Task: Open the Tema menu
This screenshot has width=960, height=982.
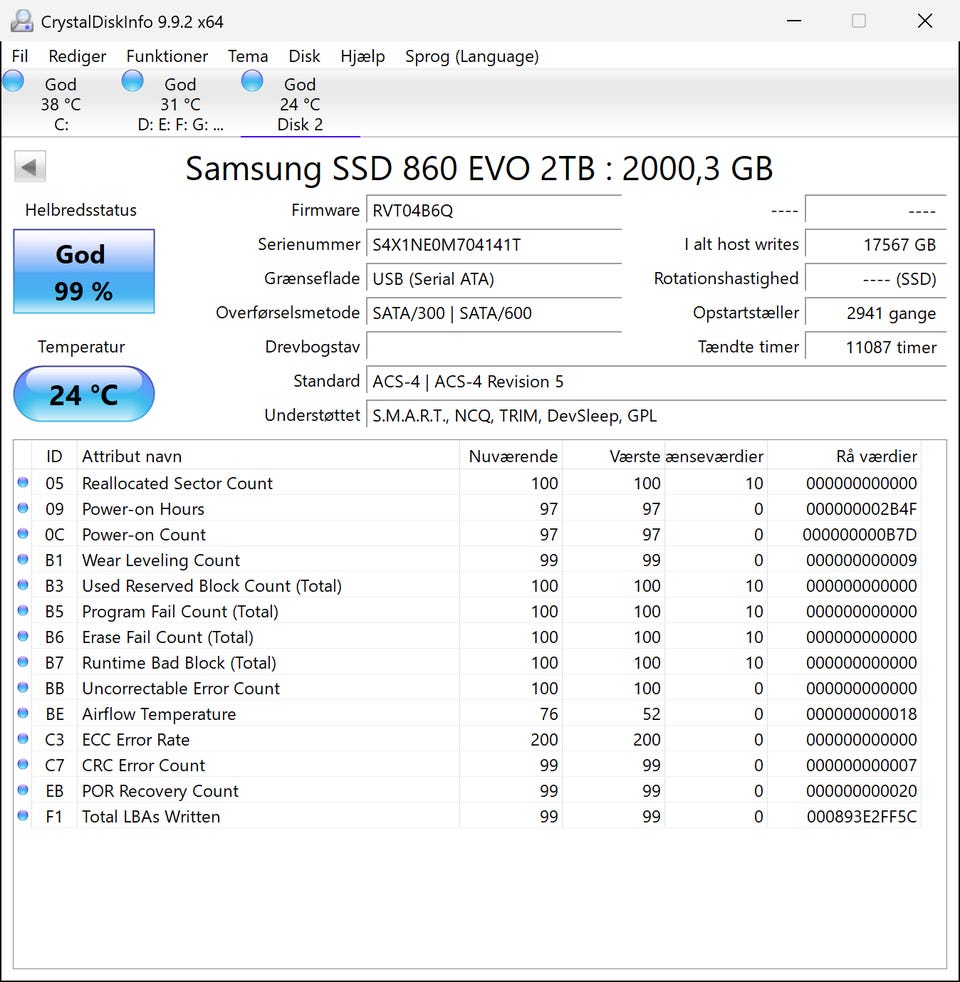Action: coord(248,56)
